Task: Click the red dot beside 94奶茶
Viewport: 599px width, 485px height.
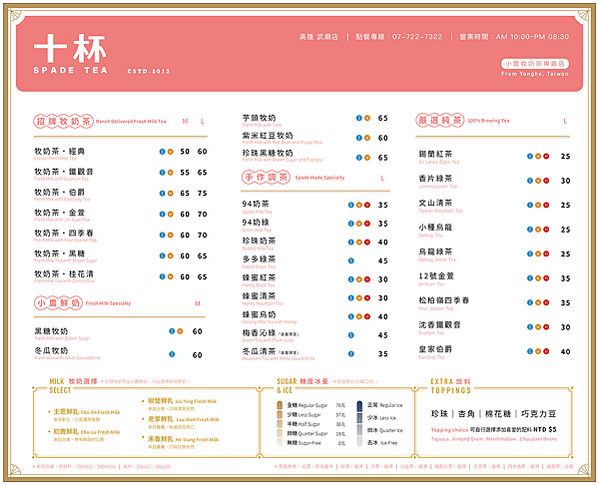Action: point(367,205)
